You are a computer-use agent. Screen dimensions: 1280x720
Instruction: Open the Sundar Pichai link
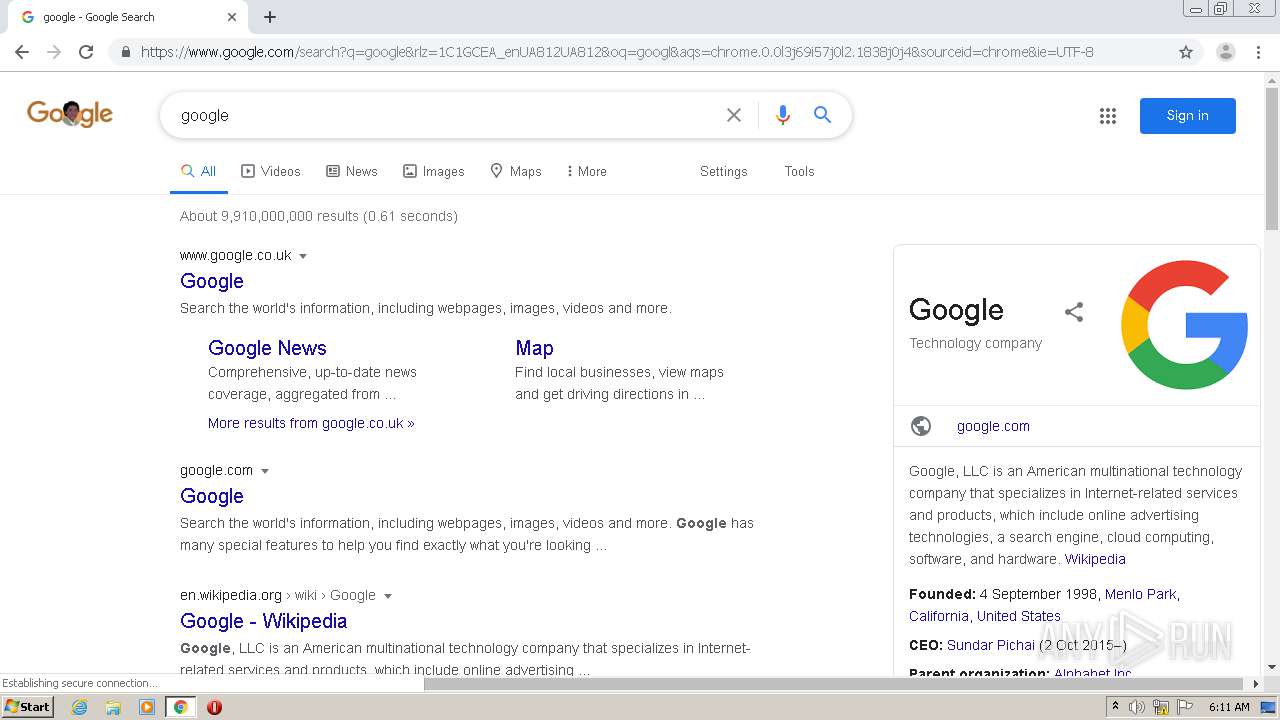(x=990, y=645)
